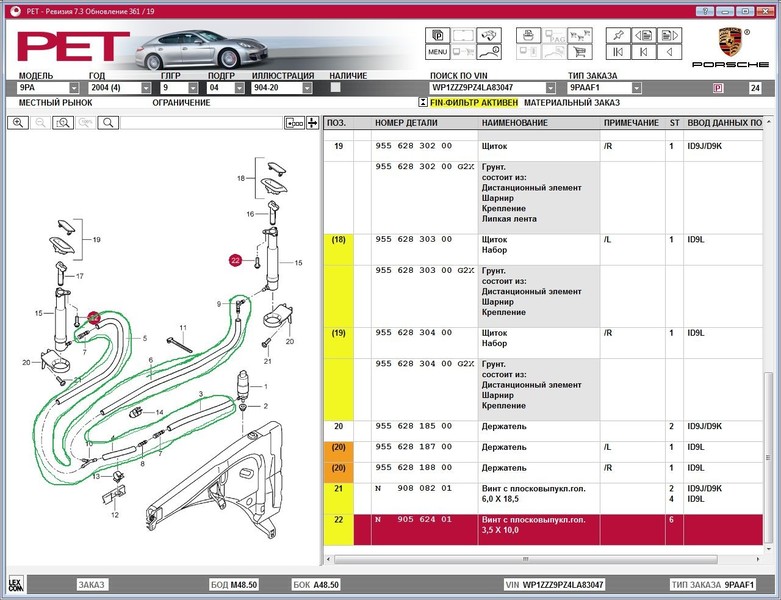
Task: Expand the ГОД dropdown
Action: (x=145, y=88)
